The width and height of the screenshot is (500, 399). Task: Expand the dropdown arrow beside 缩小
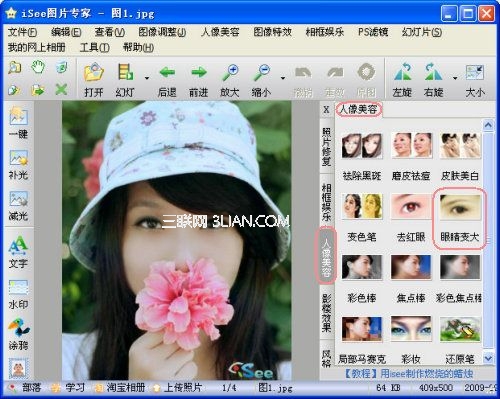coord(283,78)
